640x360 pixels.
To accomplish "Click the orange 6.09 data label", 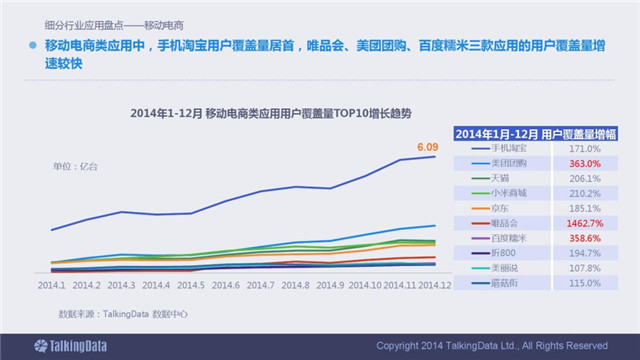I will click(x=427, y=147).
